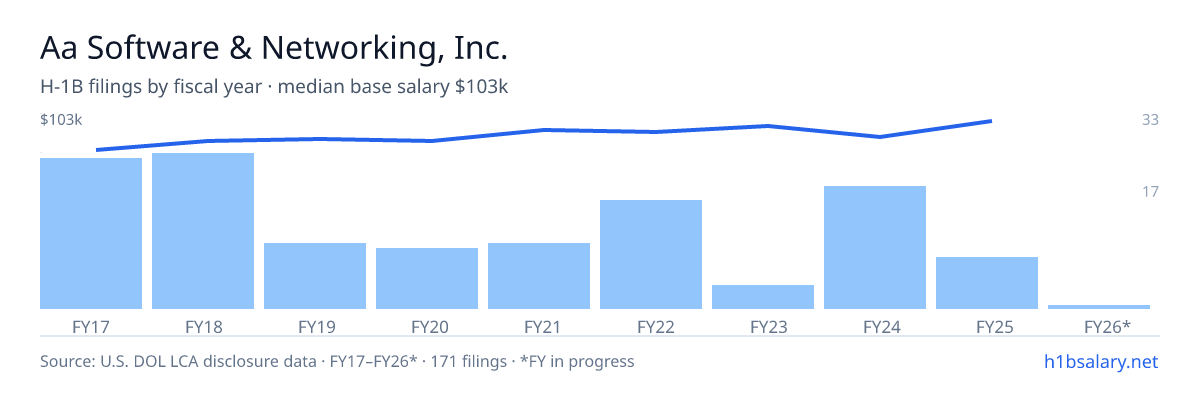
Task: Select the FY19 bar in chart
Action: click(315, 276)
